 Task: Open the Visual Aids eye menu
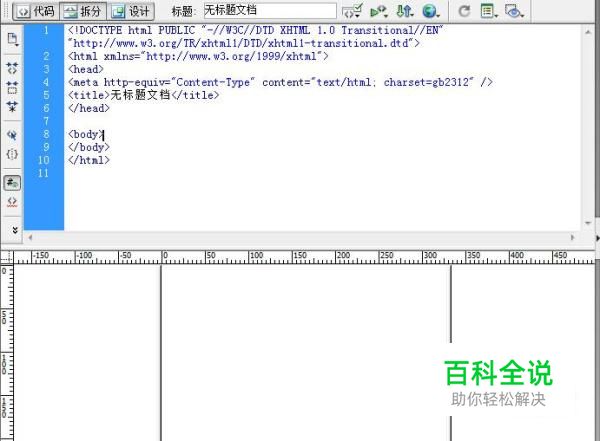pyautogui.click(x=515, y=11)
